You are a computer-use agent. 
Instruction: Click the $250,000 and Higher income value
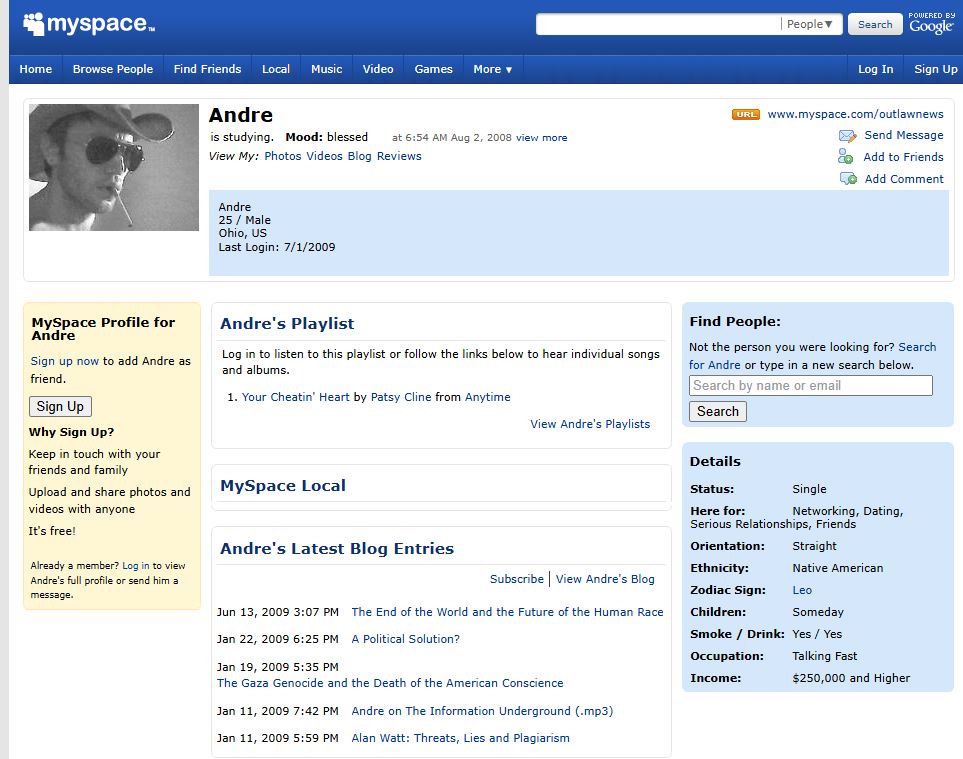pos(851,679)
